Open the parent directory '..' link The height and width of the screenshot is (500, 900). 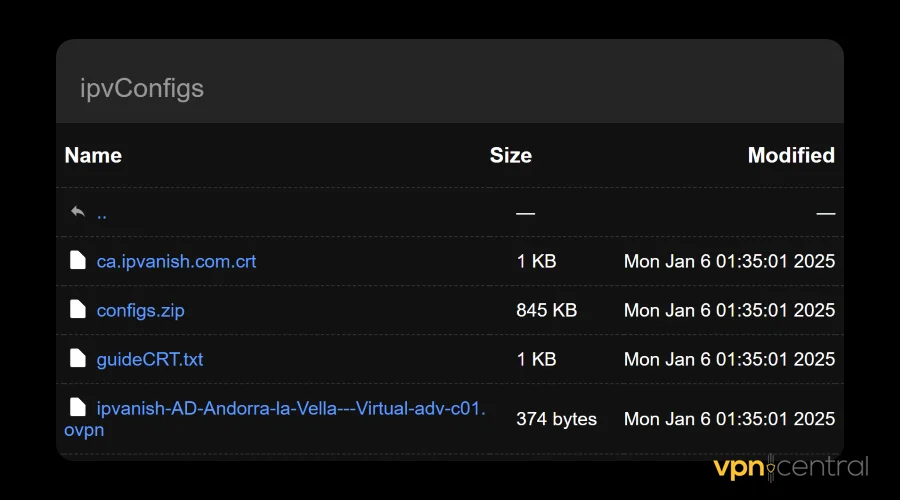102,213
